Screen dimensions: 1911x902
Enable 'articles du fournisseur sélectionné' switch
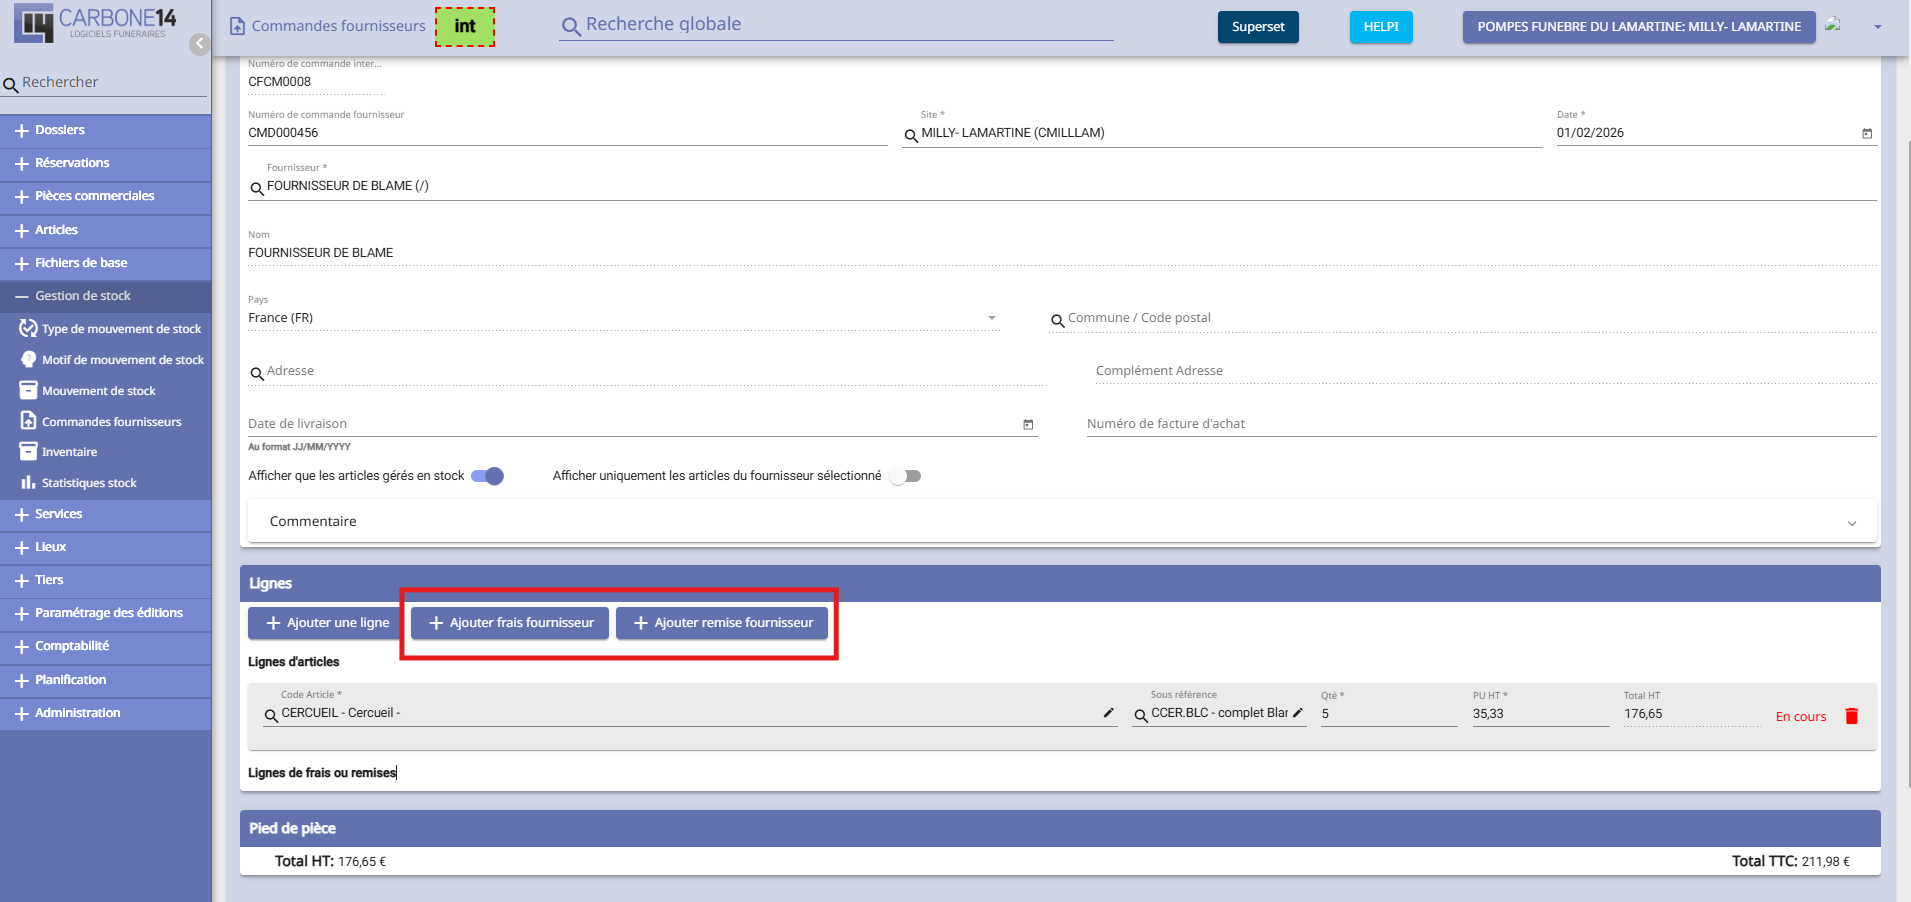coord(905,476)
